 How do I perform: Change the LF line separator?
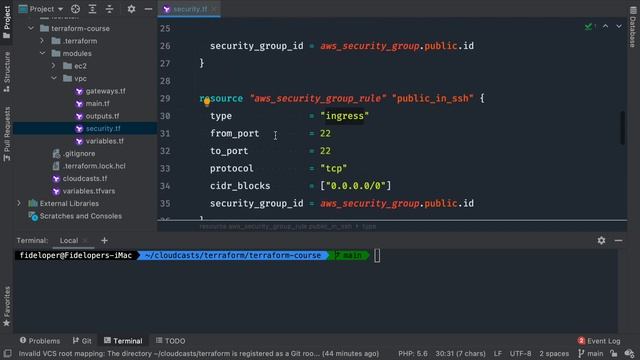pos(498,353)
